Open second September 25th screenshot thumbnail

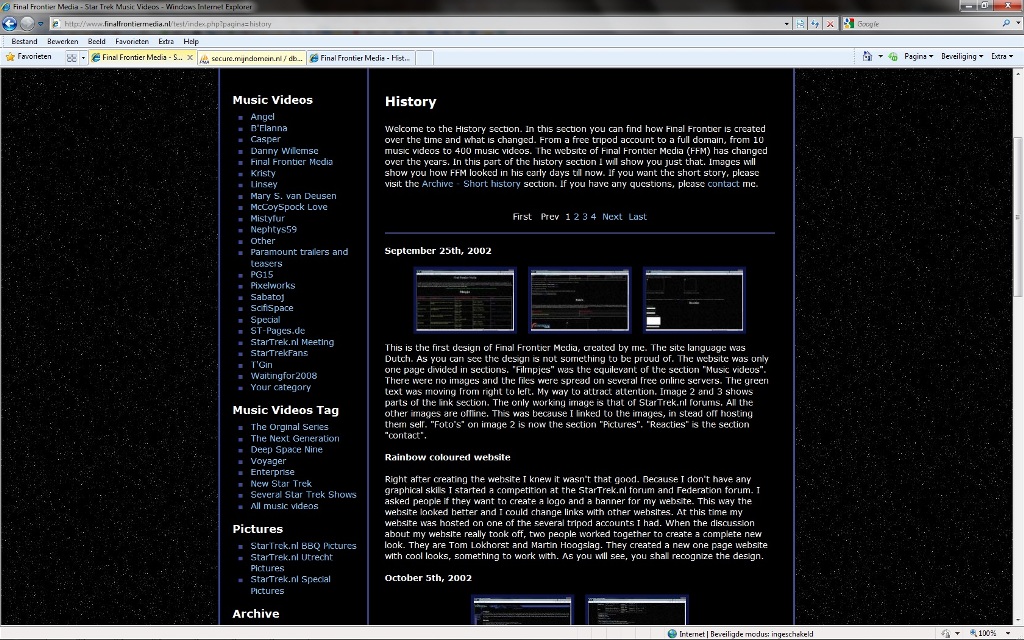579,300
